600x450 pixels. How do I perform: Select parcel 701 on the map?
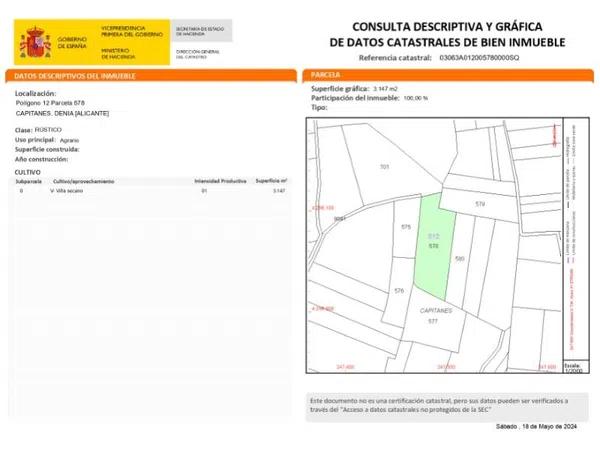coord(384,166)
